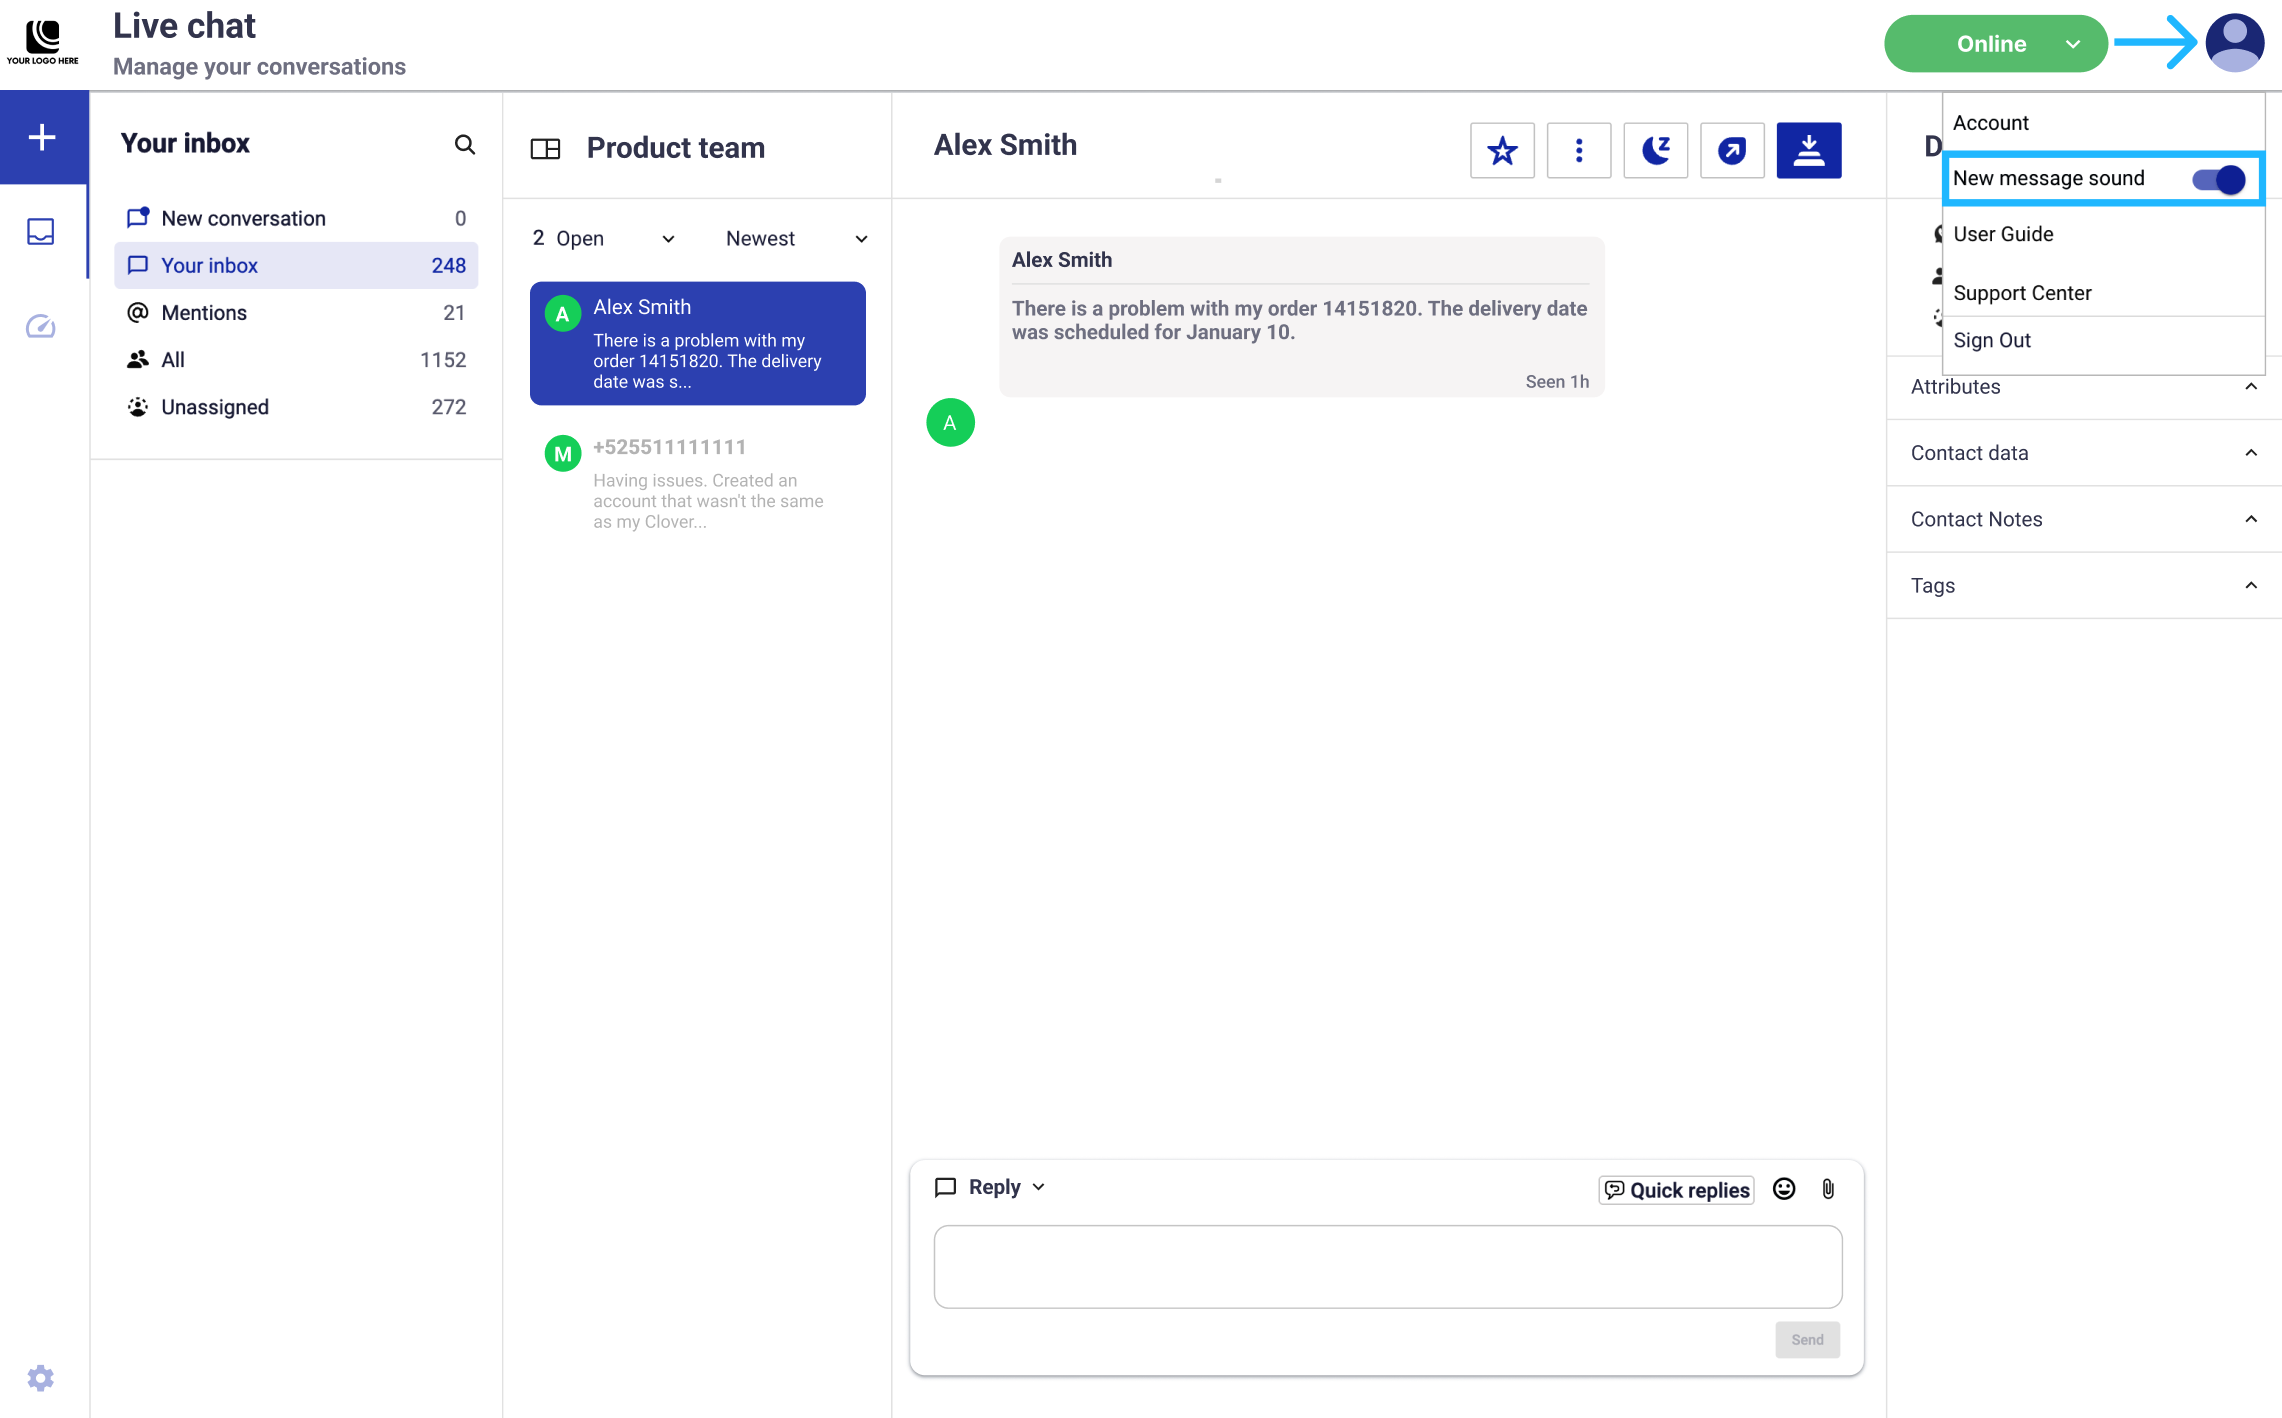Attach a file with the paperclip icon

coord(1828,1189)
